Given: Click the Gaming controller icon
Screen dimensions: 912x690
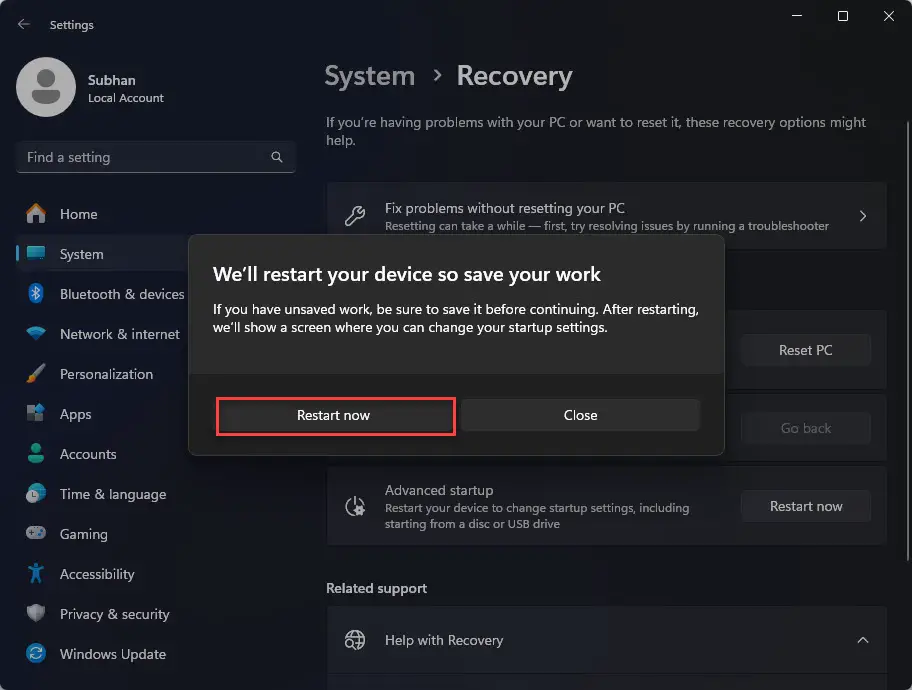Looking at the screenshot, I should point(36,534).
